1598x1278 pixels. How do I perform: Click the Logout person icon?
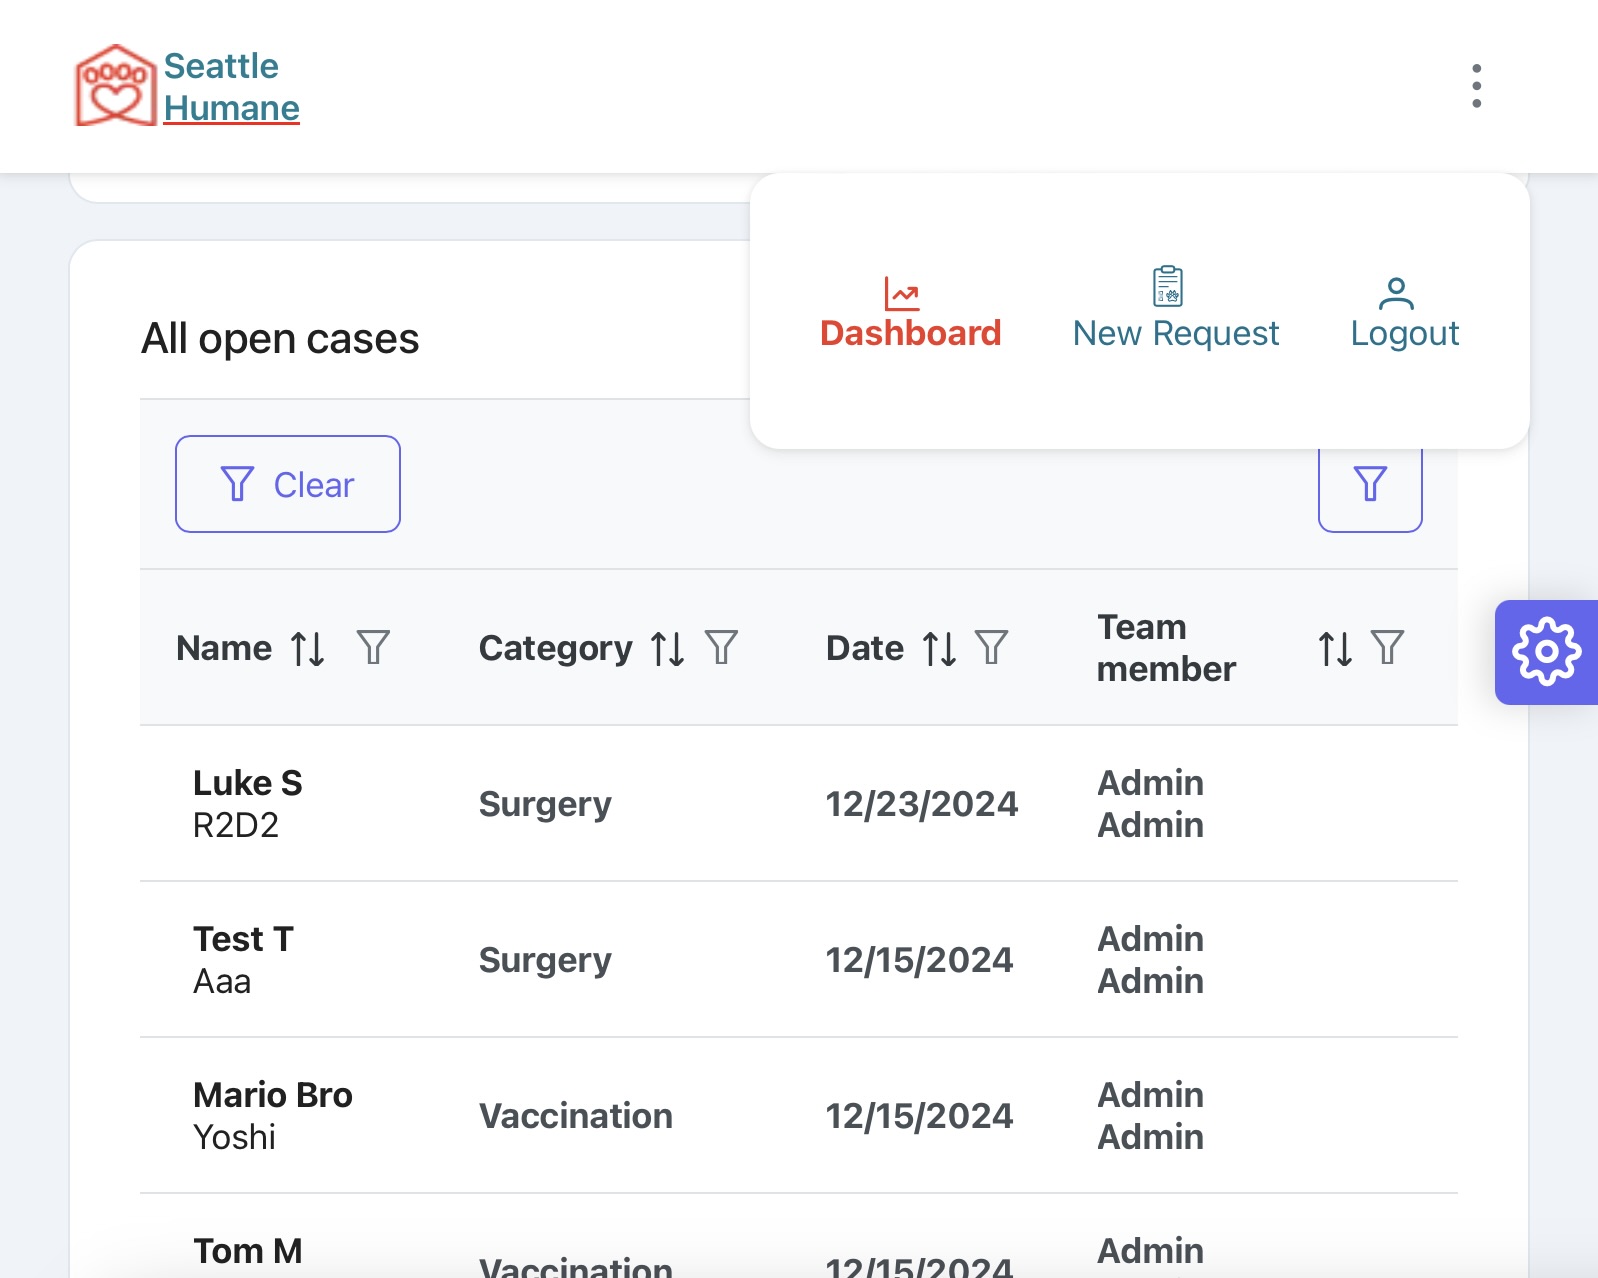coord(1396,293)
